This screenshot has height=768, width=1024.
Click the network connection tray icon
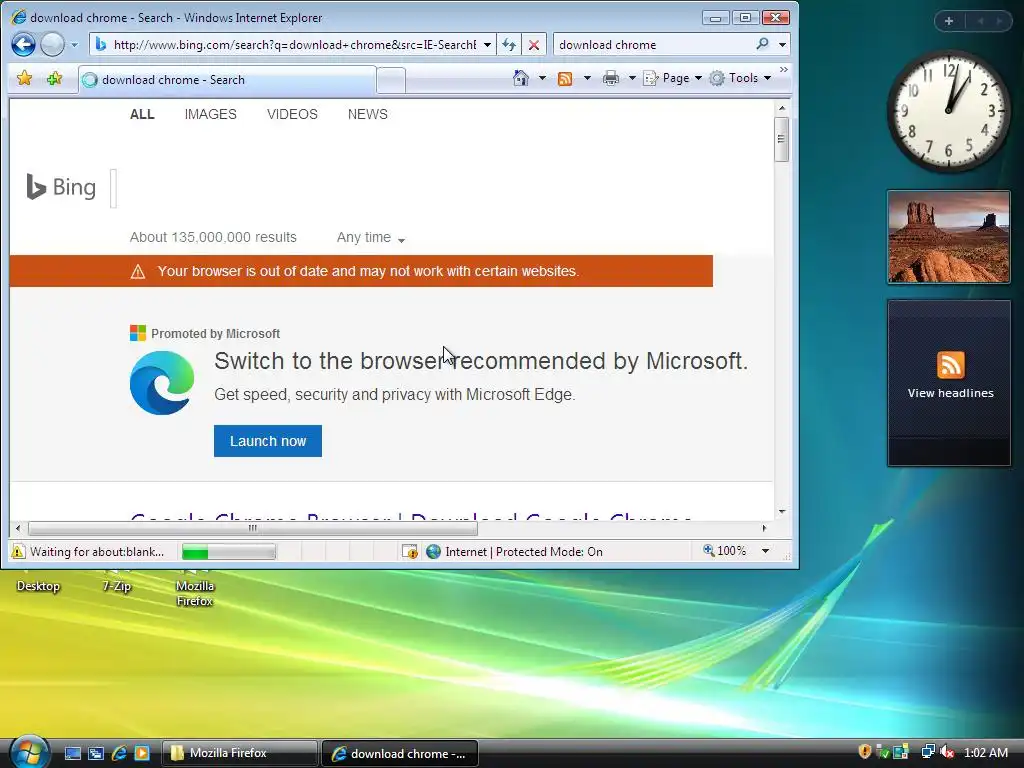coord(927,752)
